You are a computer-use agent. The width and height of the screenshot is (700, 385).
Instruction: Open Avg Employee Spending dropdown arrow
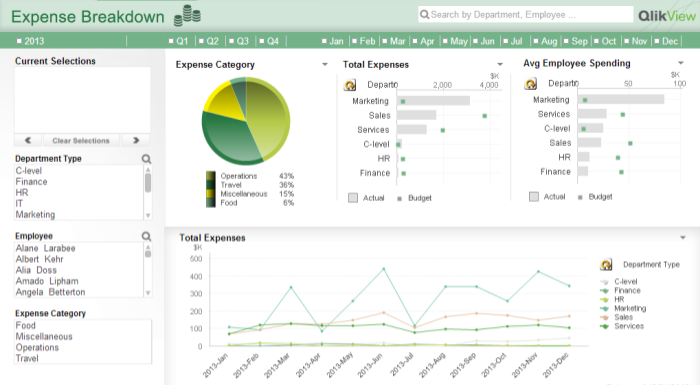point(681,63)
